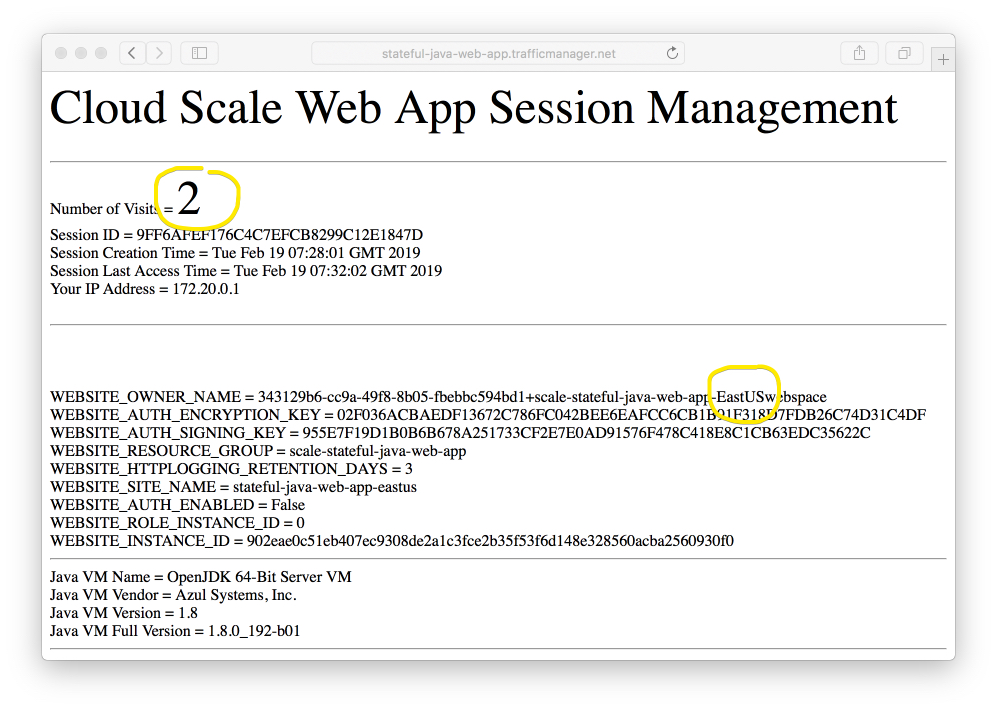This screenshot has width=997, height=710.
Task: Click the Java VM Name OpenJDK line
Action: click(201, 577)
